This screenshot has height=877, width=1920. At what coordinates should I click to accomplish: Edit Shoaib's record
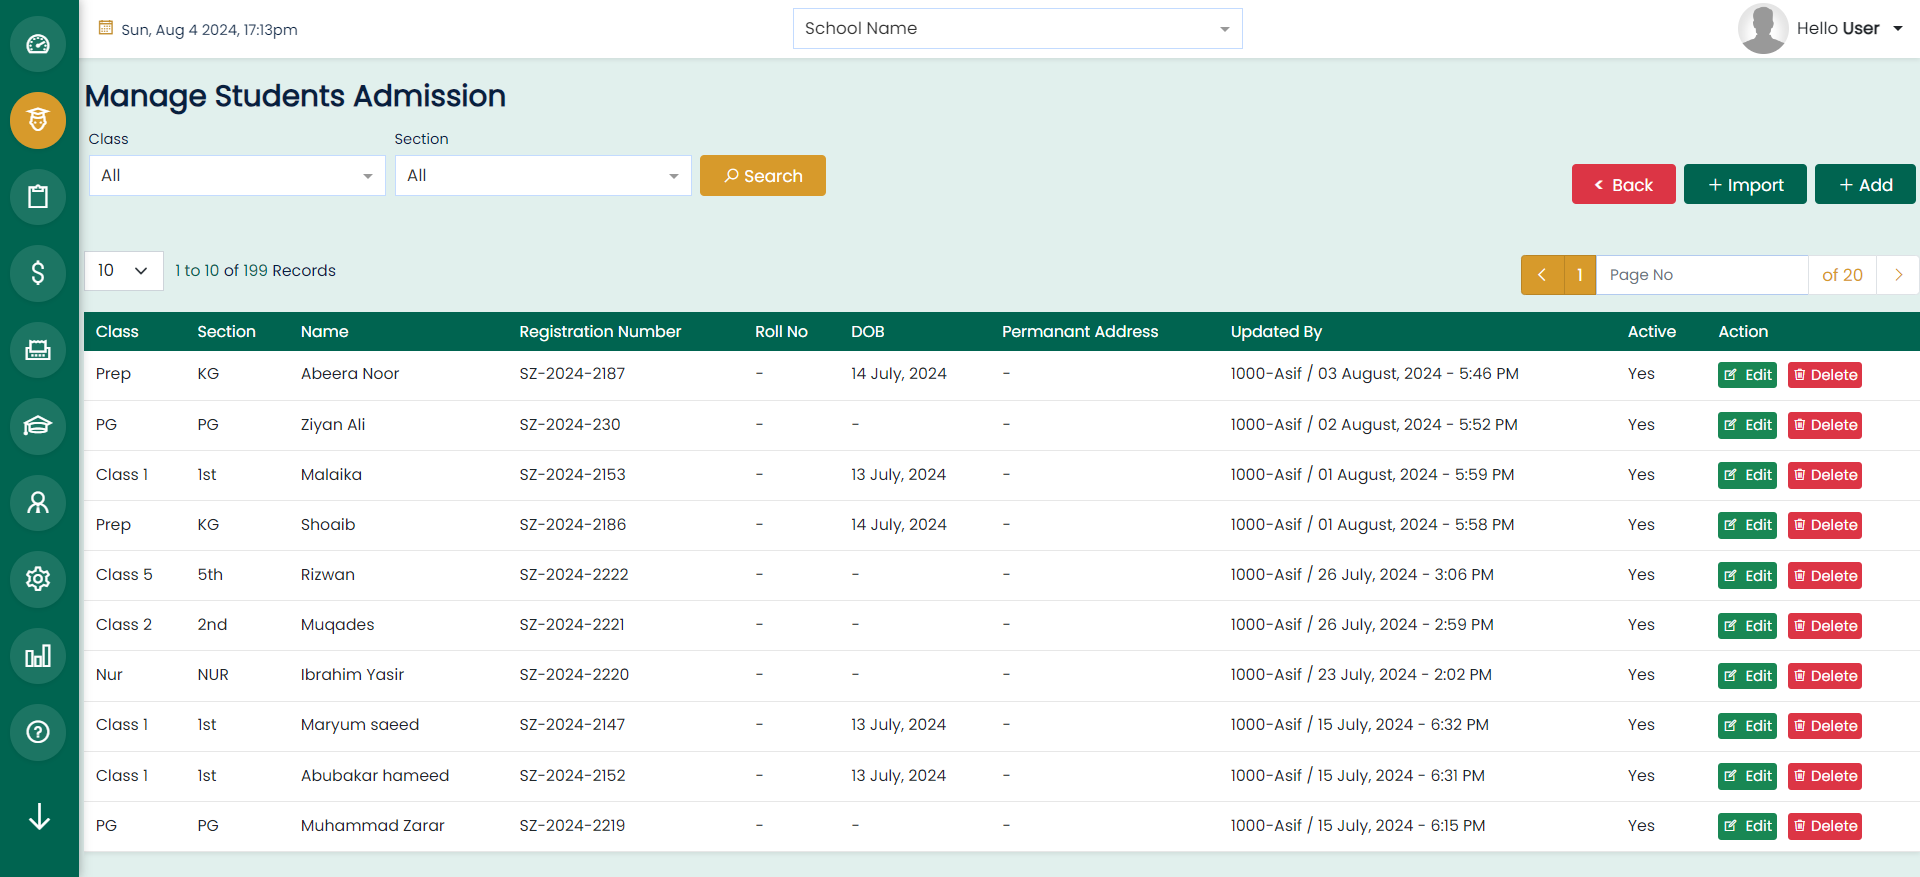(x=1747, y=525)
